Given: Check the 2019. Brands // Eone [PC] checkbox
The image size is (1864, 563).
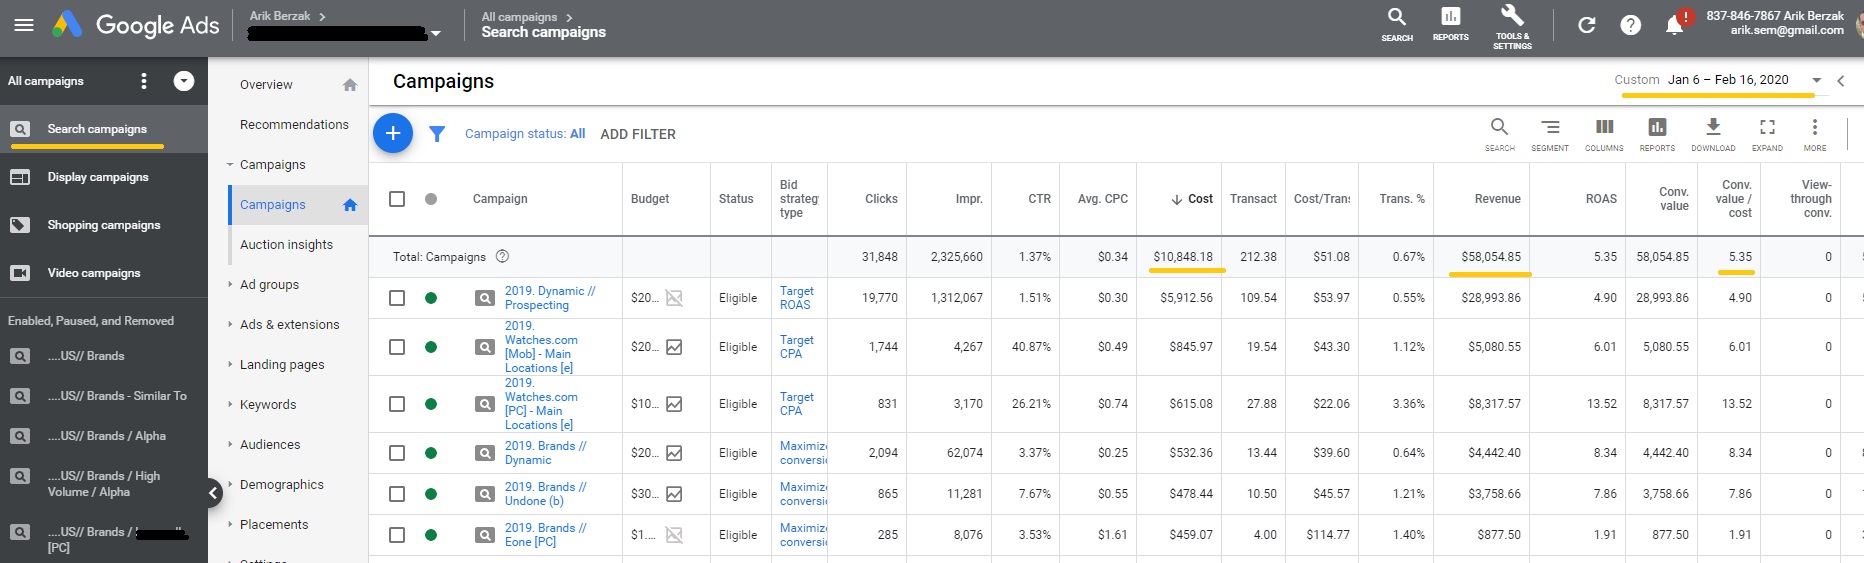Looking at the screenshot, I should point(397,535).
